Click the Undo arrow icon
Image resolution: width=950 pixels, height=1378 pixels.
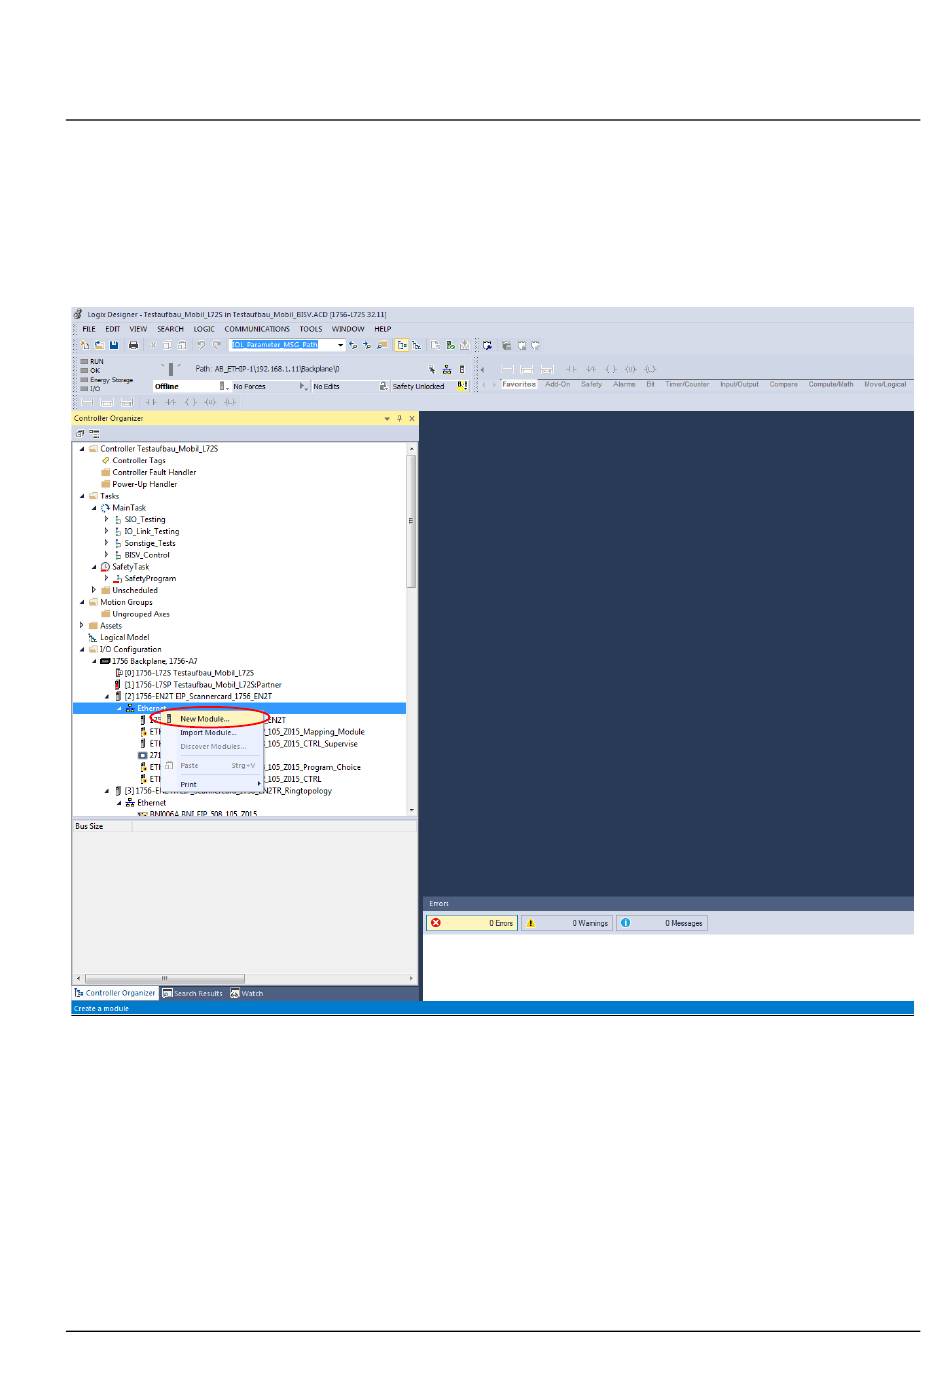pos(201,345)
